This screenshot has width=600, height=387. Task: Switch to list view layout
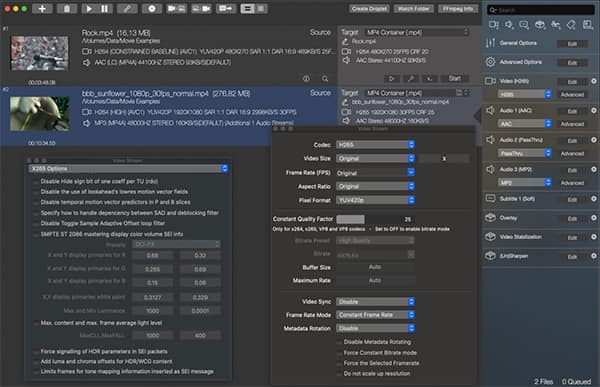pyautogui.click(x=247, y=8)
